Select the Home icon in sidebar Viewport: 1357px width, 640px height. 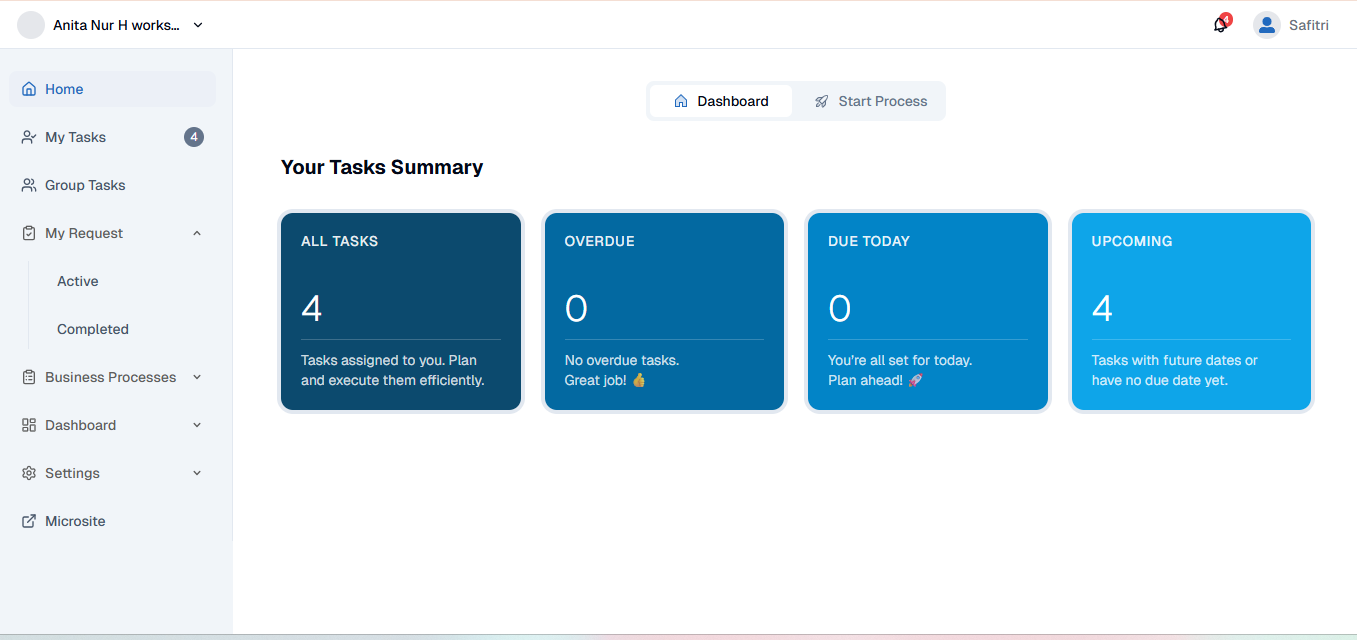tap(28, 88)
